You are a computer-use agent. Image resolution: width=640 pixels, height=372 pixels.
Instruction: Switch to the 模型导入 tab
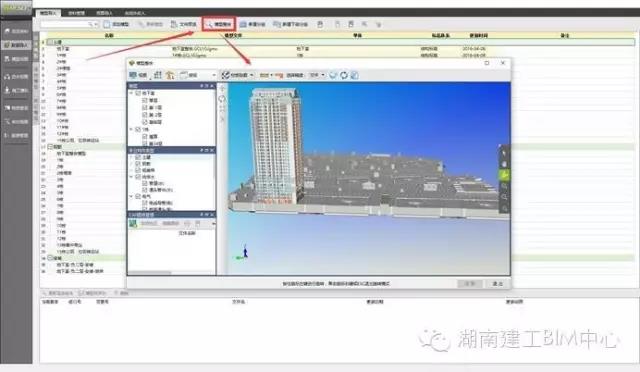pyautogui.click(x=48, y=13)
